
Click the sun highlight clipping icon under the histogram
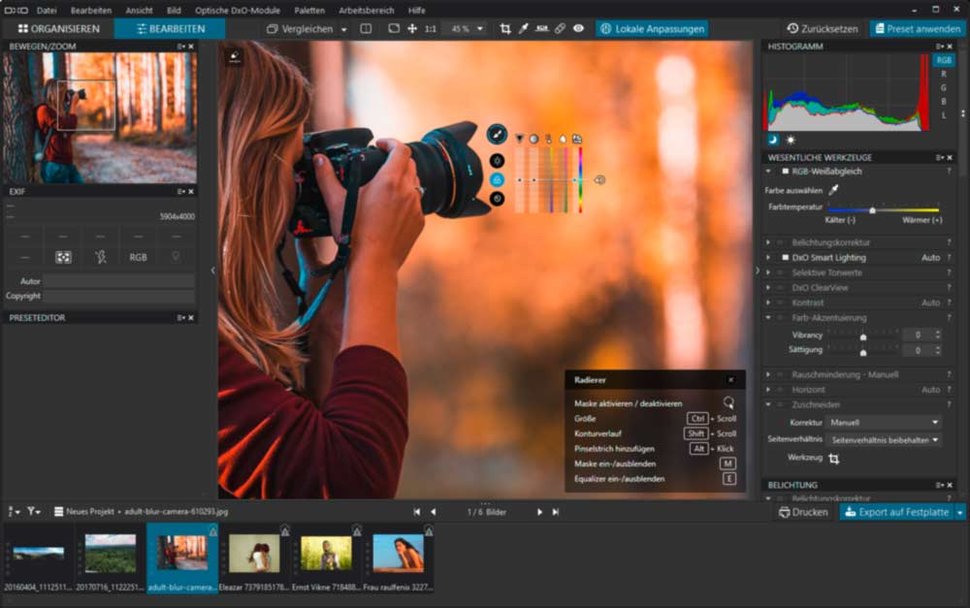(x=791, y=139)
